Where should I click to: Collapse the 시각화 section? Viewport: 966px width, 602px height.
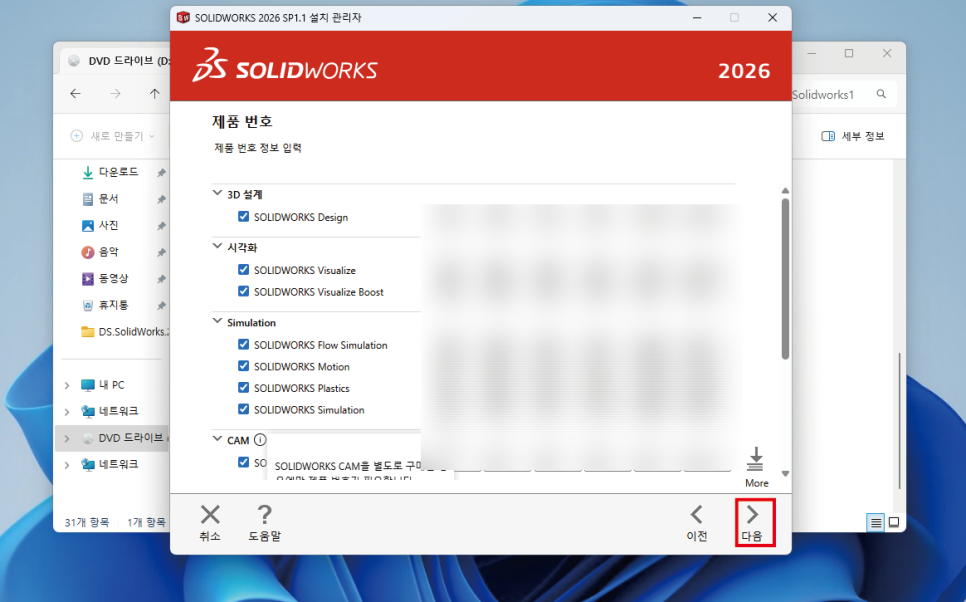click(x=217, y=246)
